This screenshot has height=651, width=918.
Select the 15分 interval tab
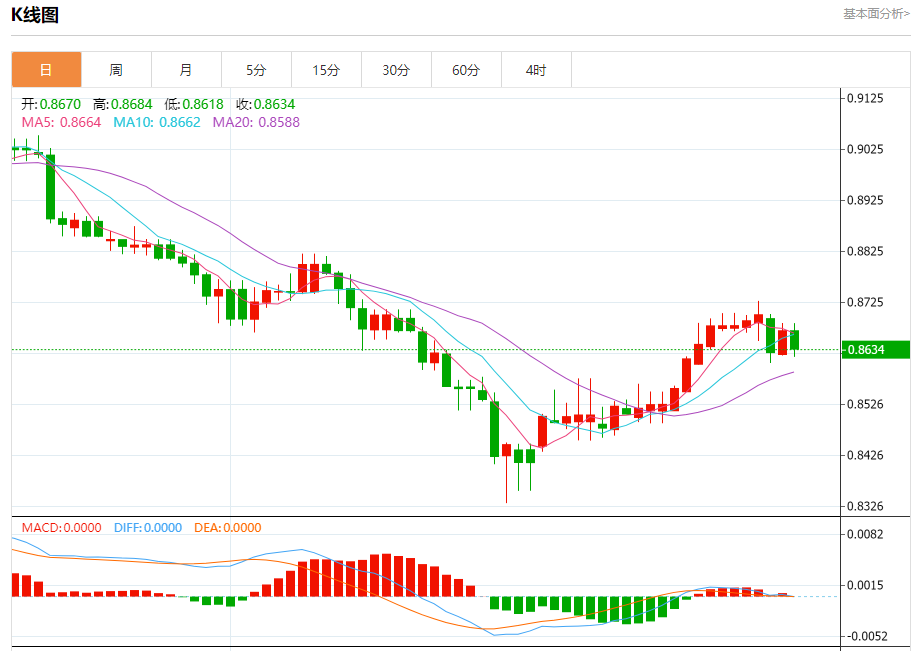click(326, 70)
